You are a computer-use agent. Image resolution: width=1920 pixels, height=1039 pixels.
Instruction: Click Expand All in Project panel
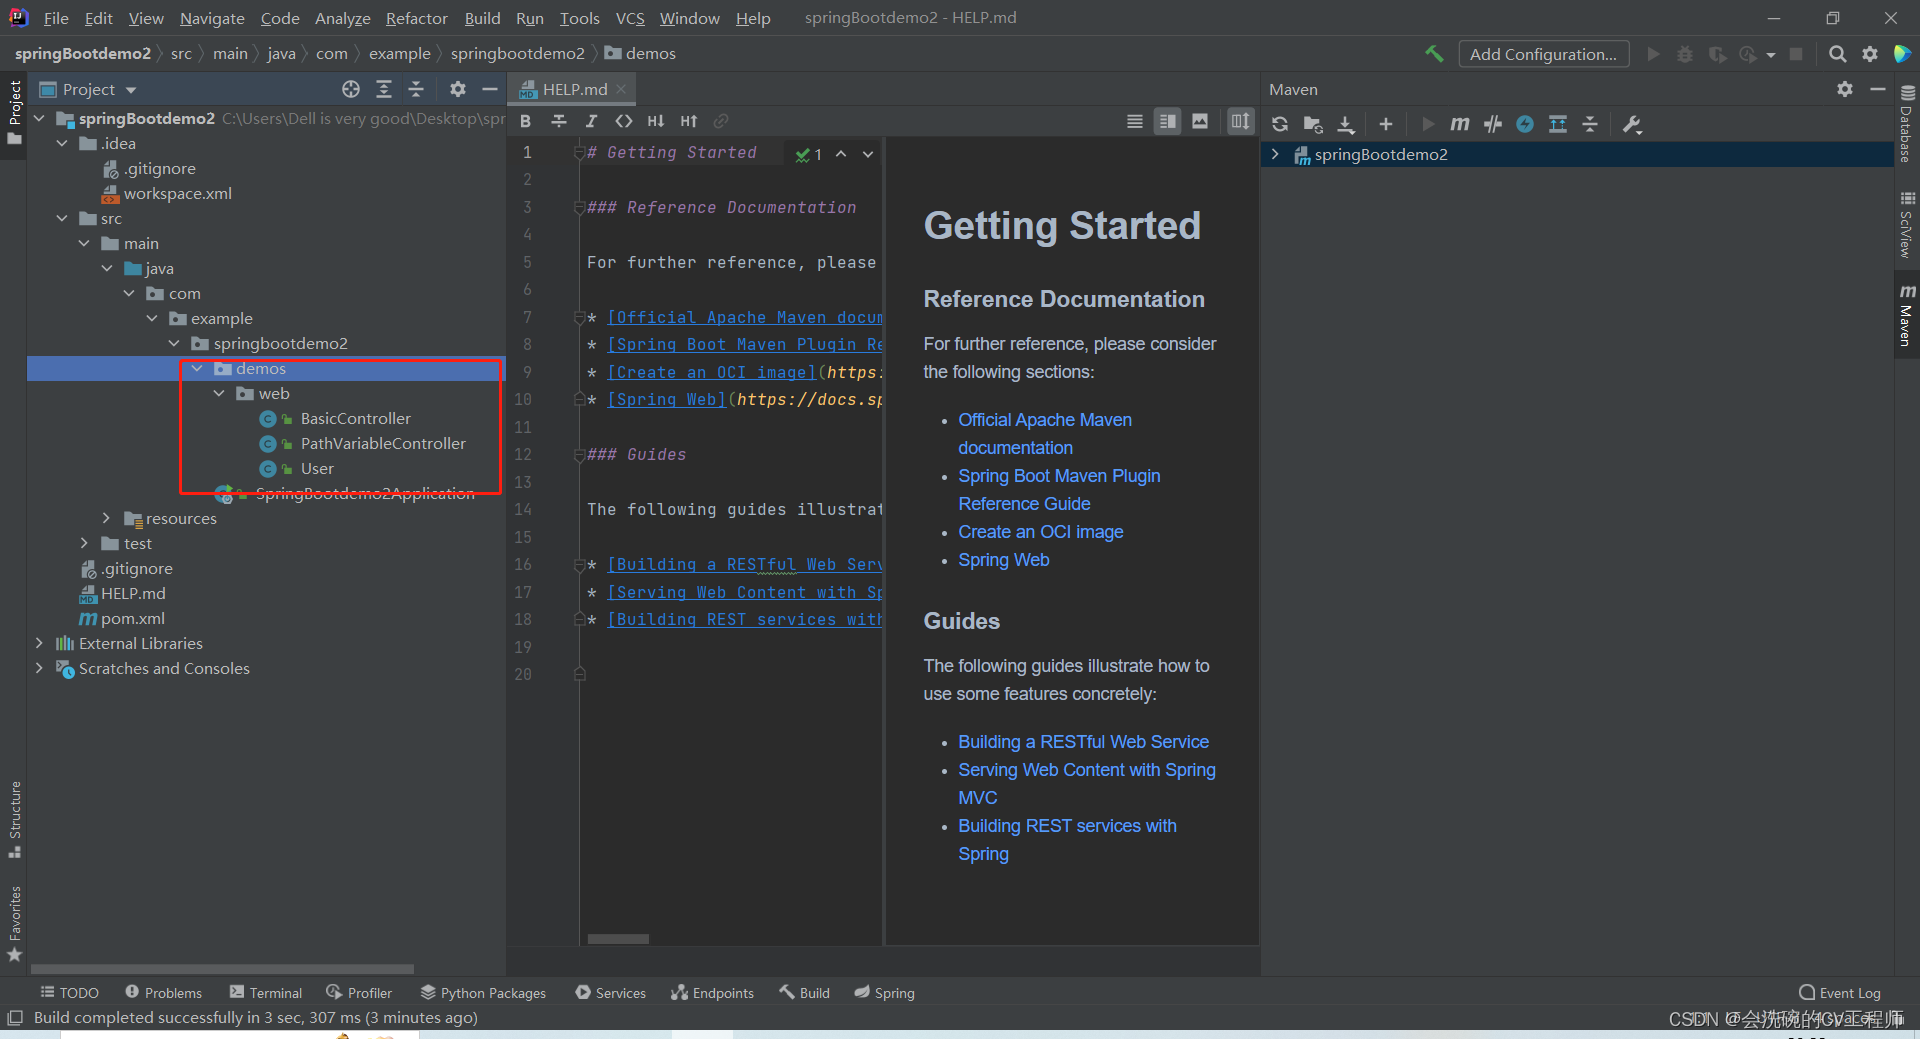tap(384, 89)
